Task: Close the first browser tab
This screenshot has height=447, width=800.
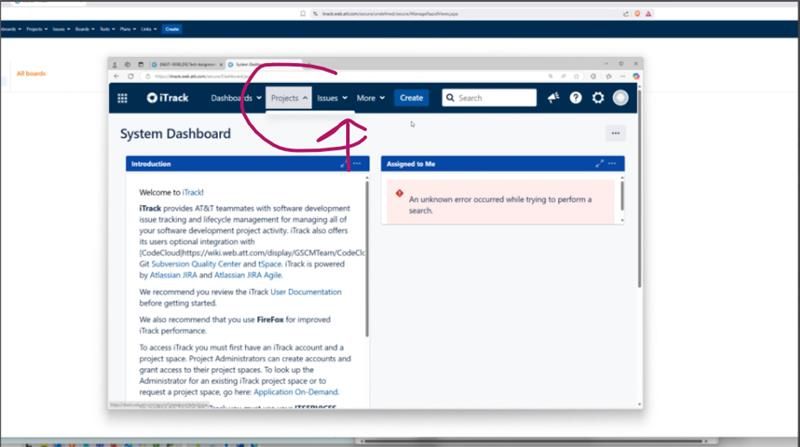Action: pos(221,64)
